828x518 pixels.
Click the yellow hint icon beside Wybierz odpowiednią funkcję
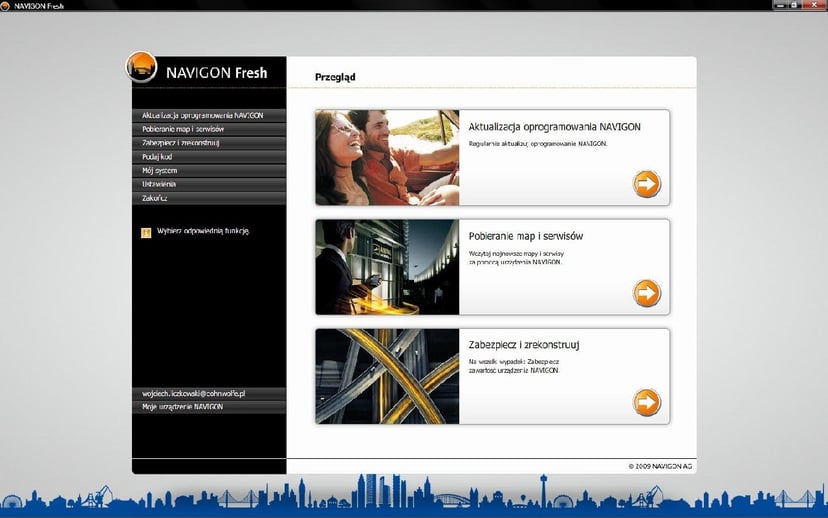tap(146, 232)
